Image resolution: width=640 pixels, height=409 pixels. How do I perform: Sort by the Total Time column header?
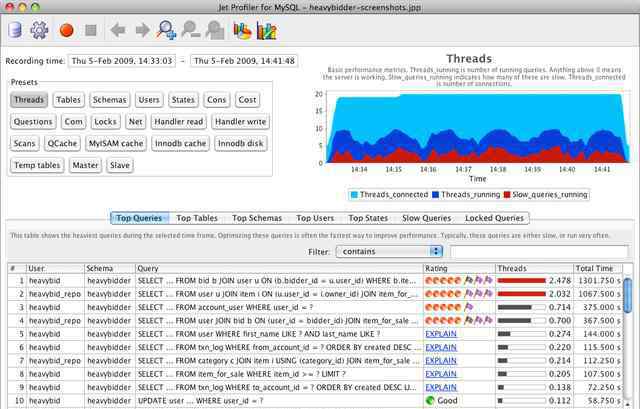coord(598,269)
